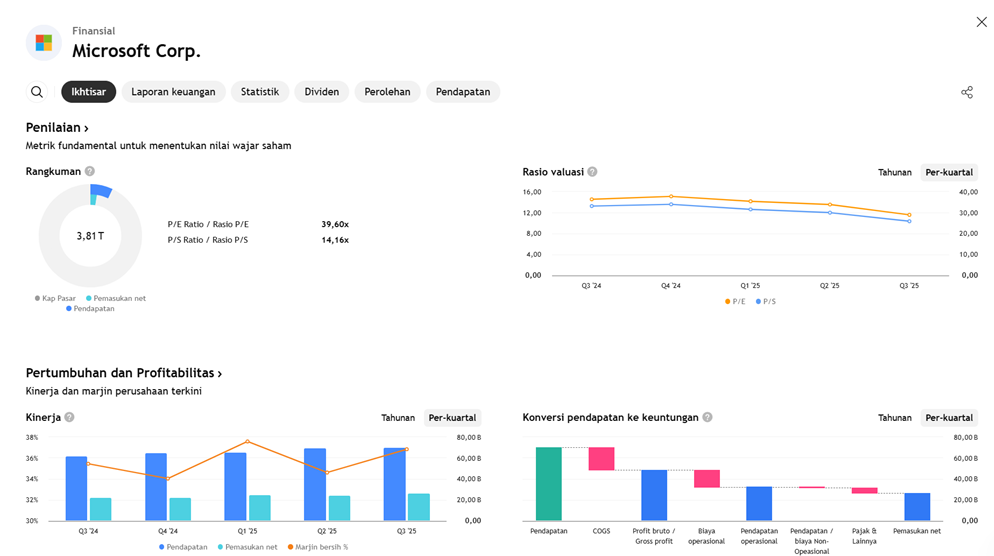The image size is (994, 556).
Task: Toggle Marjin bersih % legend
Action: 318,547
